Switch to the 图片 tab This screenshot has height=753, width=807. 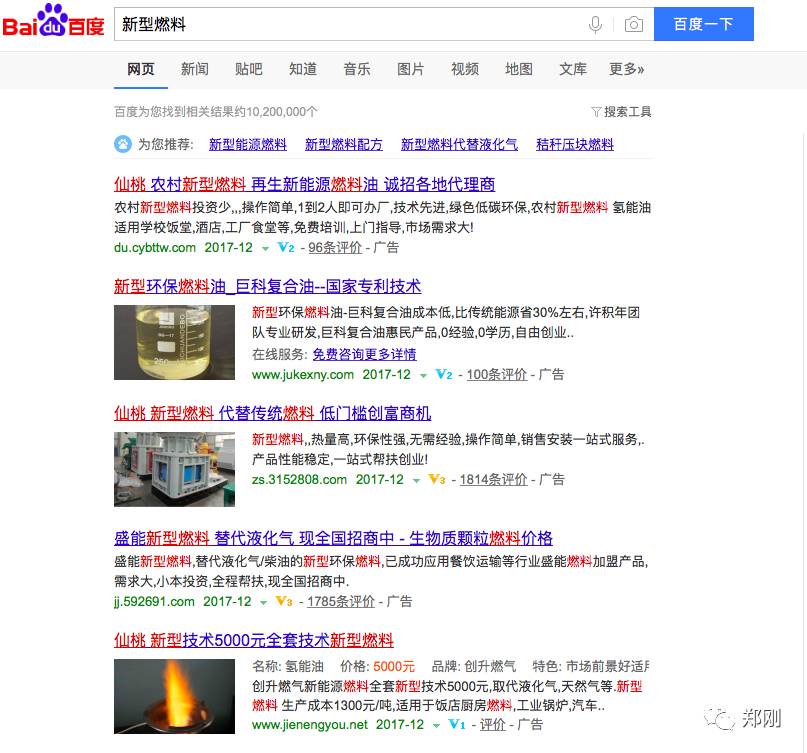point(411,69)
